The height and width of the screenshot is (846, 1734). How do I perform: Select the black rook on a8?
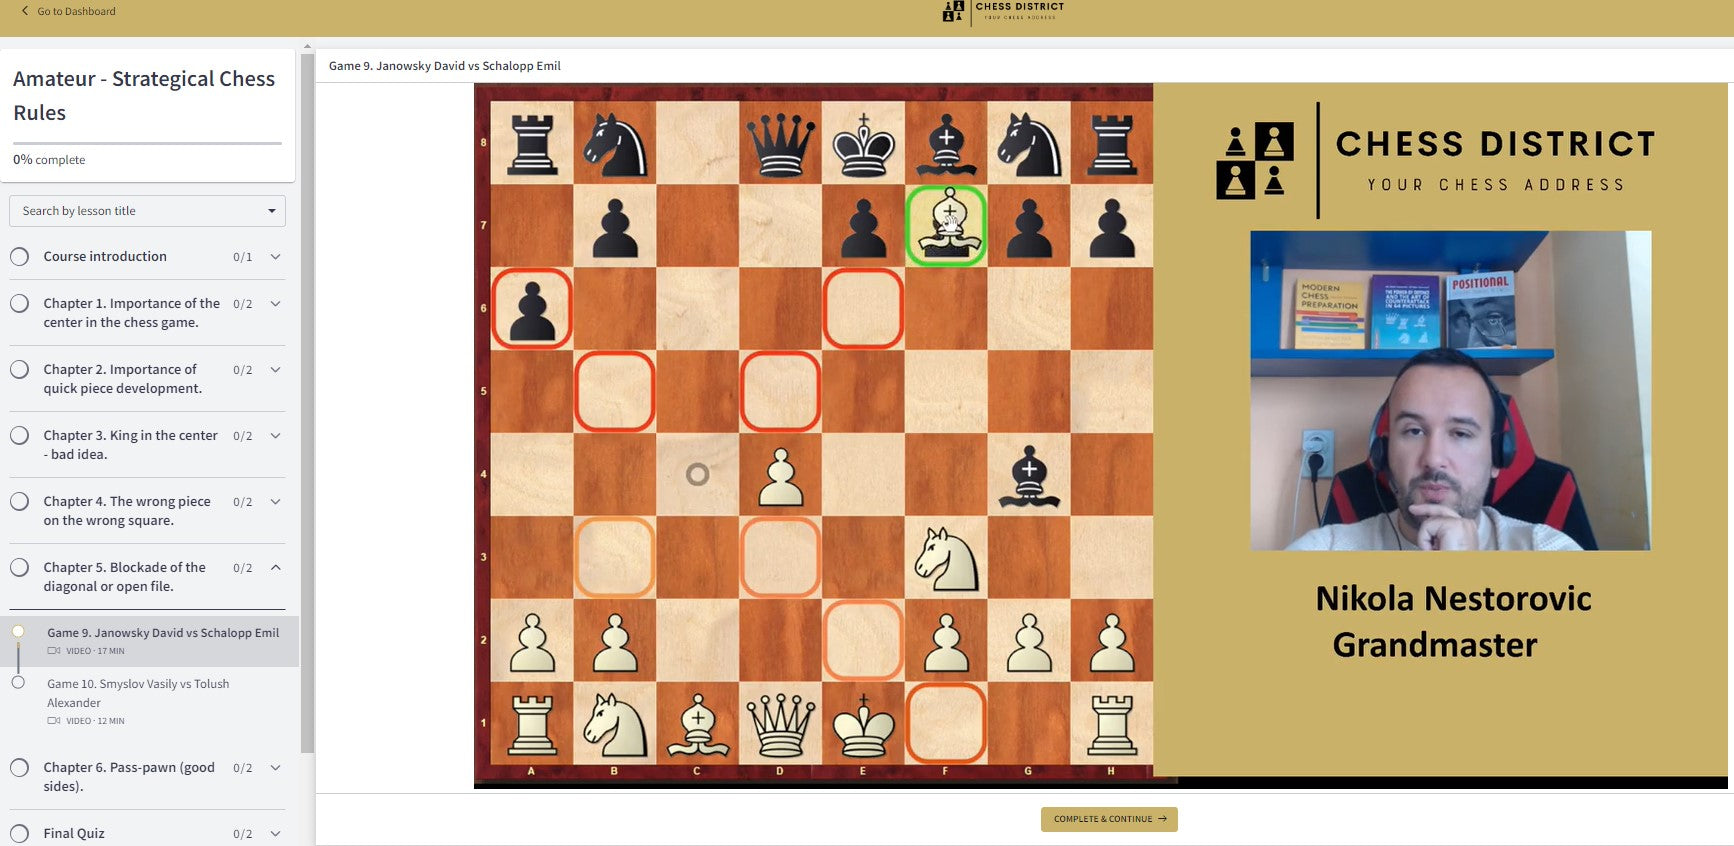[x=532, y=144]
